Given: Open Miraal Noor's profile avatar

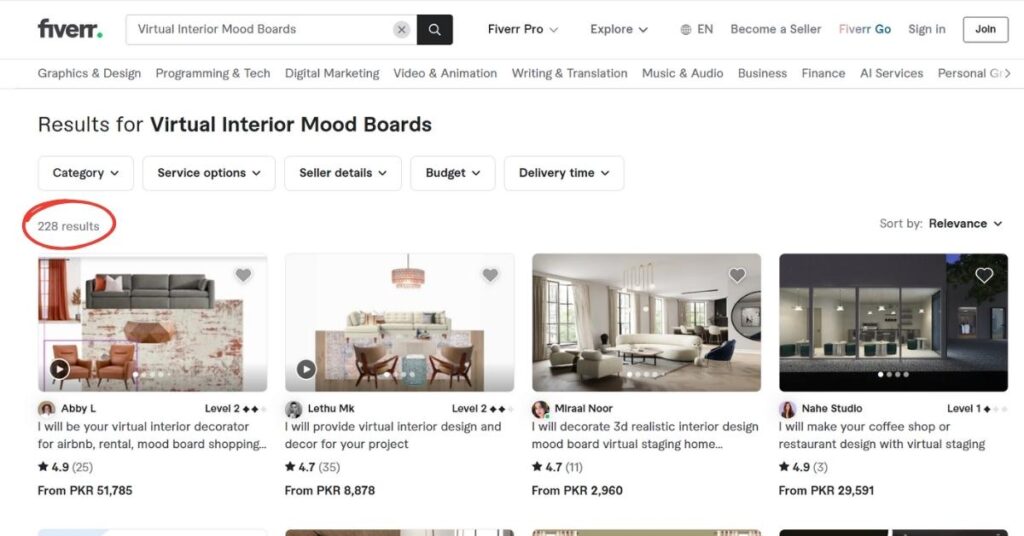Looking at the screenshot, I should [x=540, y=409].
